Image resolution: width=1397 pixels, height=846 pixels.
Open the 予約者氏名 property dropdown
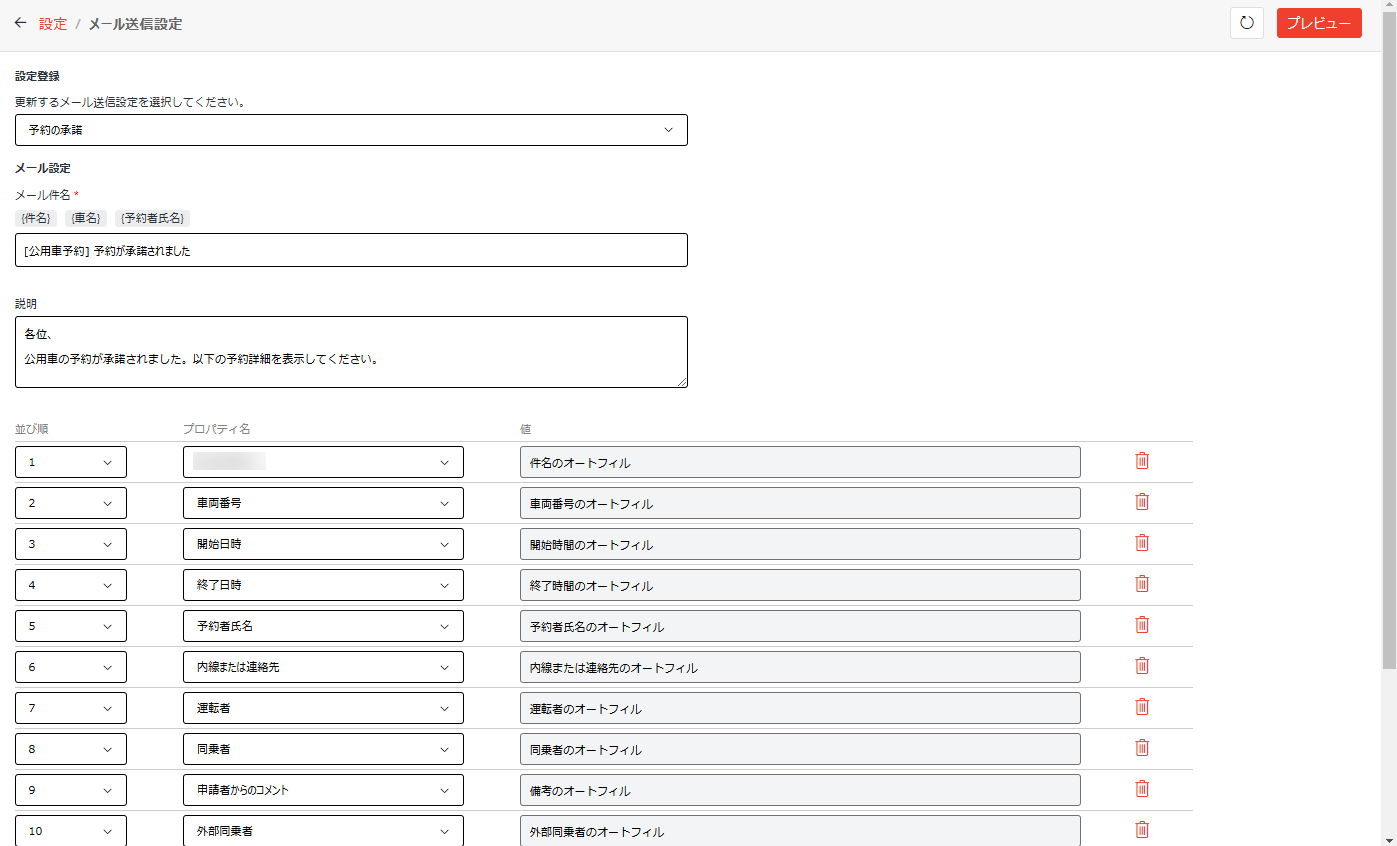323,626
